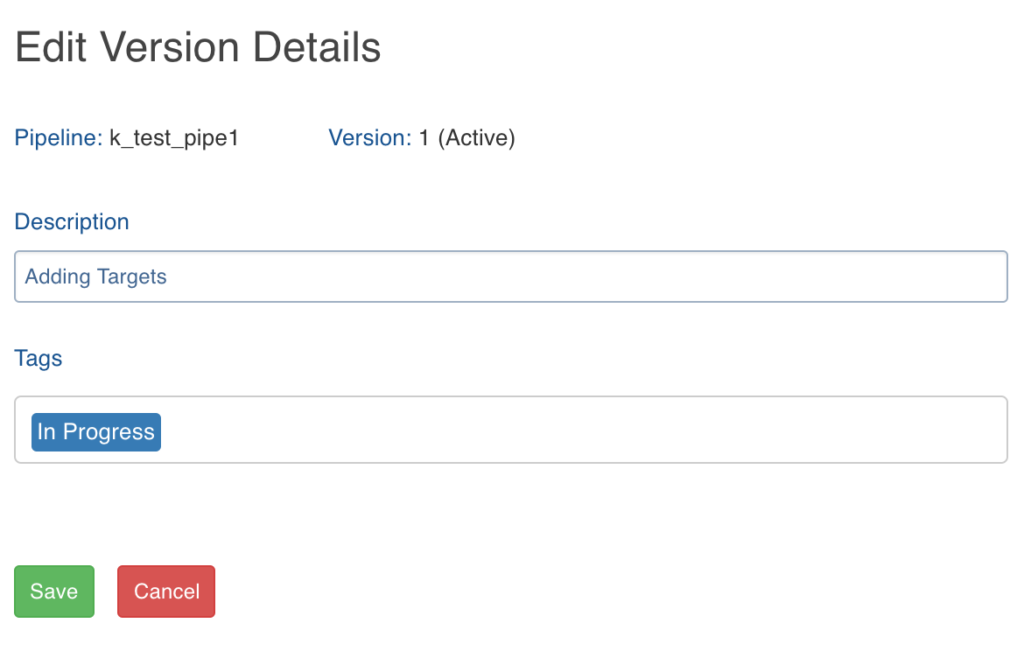
Task: Click the Pipeline label
Action: click(58, 139)
